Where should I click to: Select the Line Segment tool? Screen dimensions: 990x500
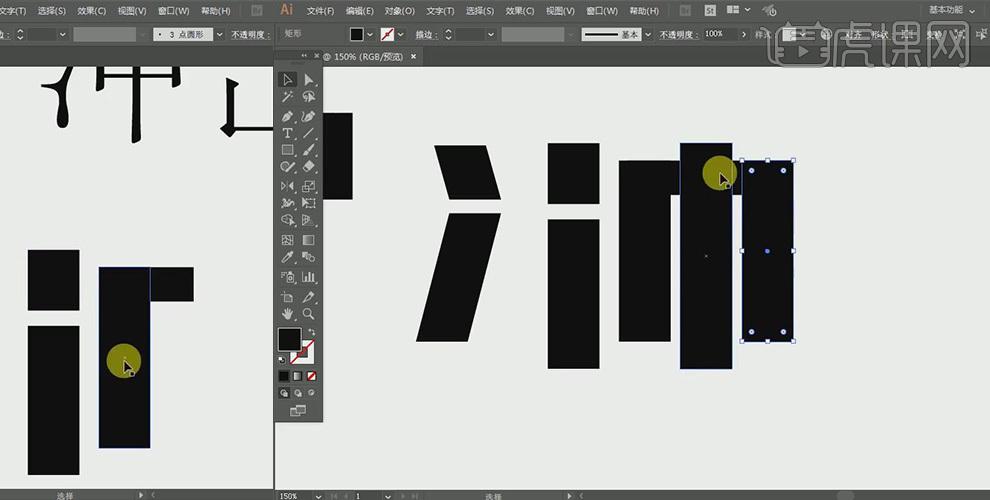[x=308, y=133]
